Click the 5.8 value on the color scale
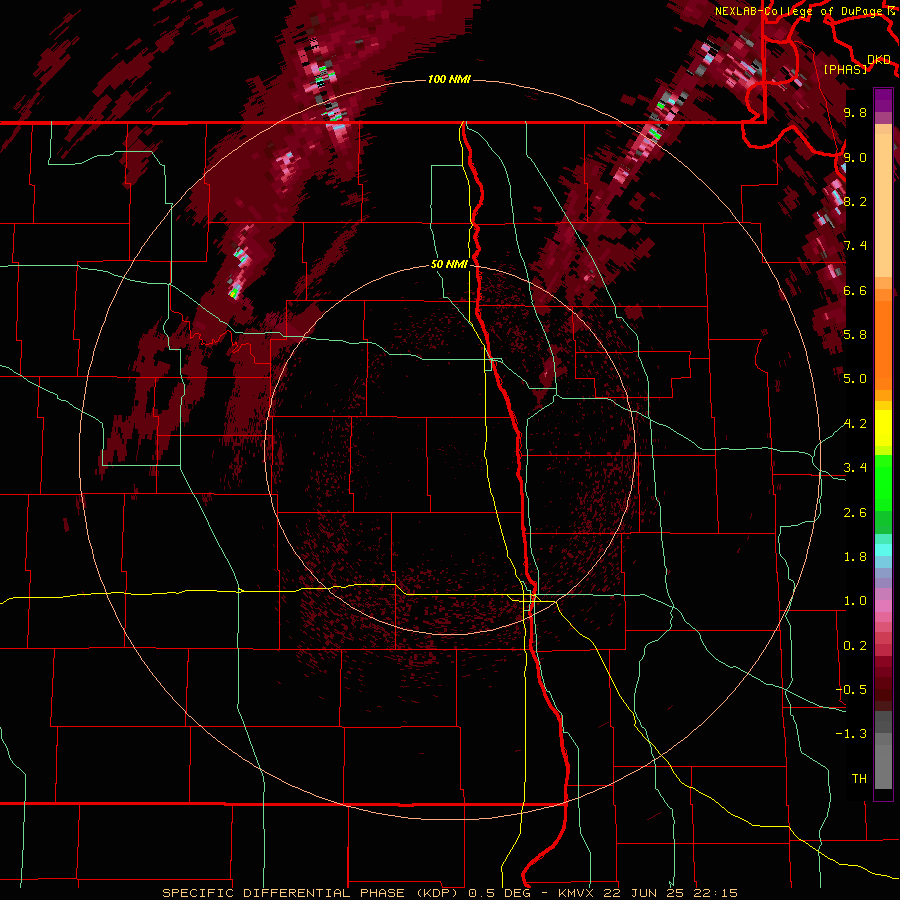This screenshot has height=900, width=900. pyautogui.click(x=855, y=335)
